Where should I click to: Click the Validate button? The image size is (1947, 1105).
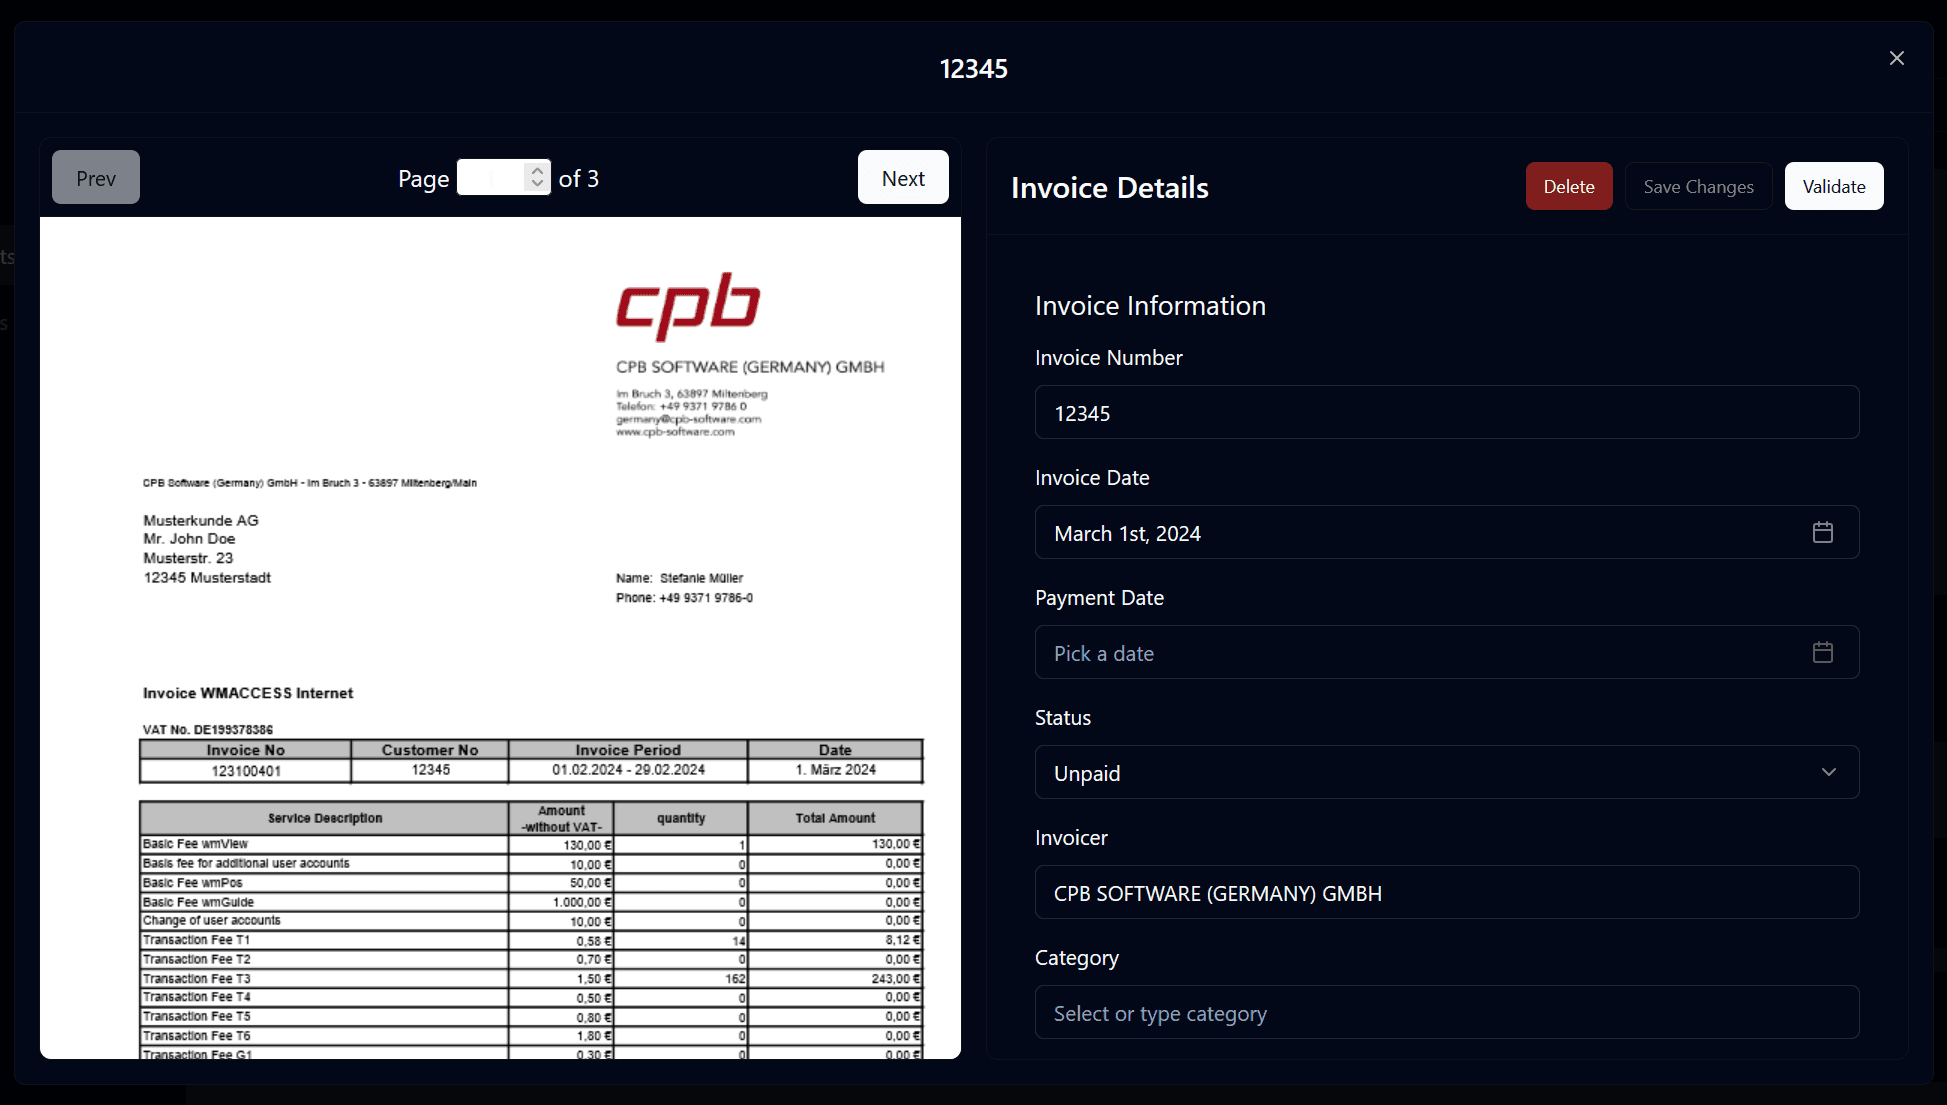click(x=1833, y=186)
